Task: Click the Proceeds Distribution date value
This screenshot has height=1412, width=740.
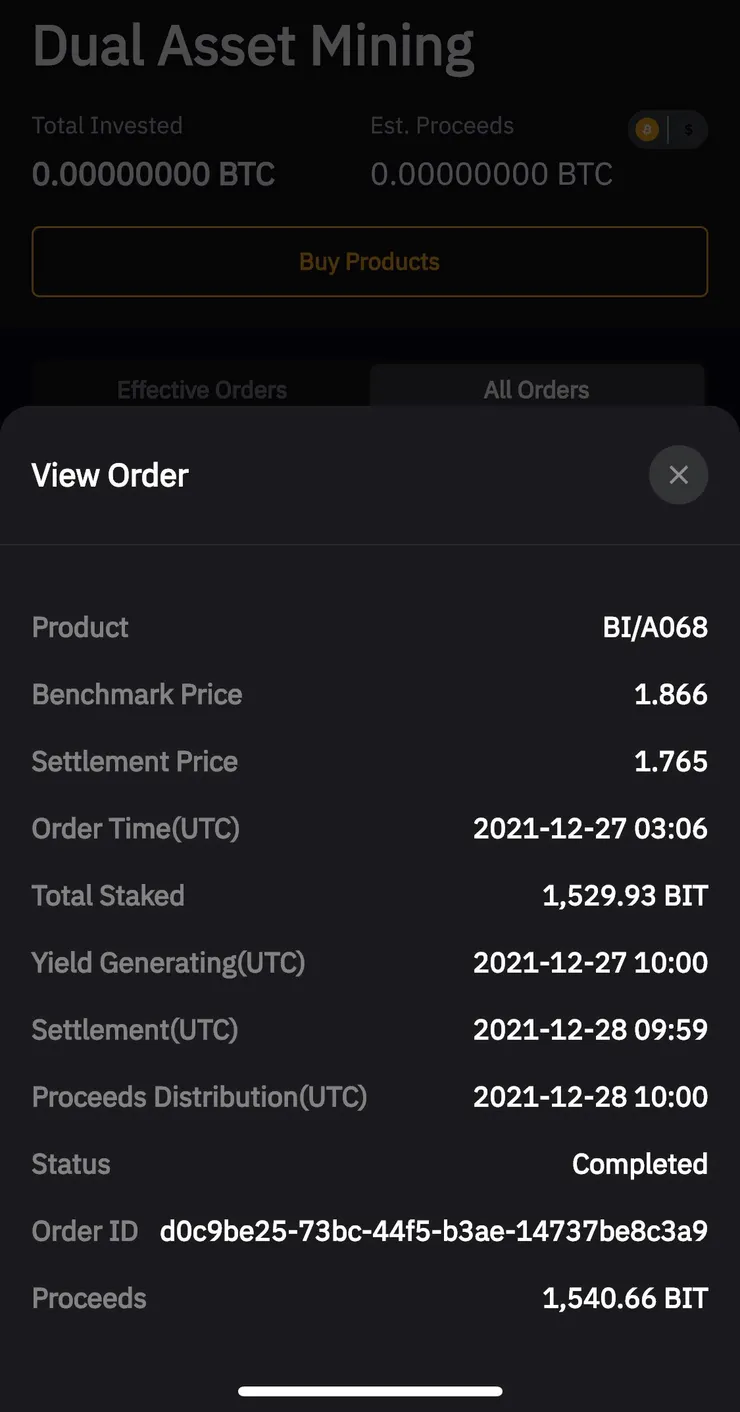Action: (x=590, y=1097)
